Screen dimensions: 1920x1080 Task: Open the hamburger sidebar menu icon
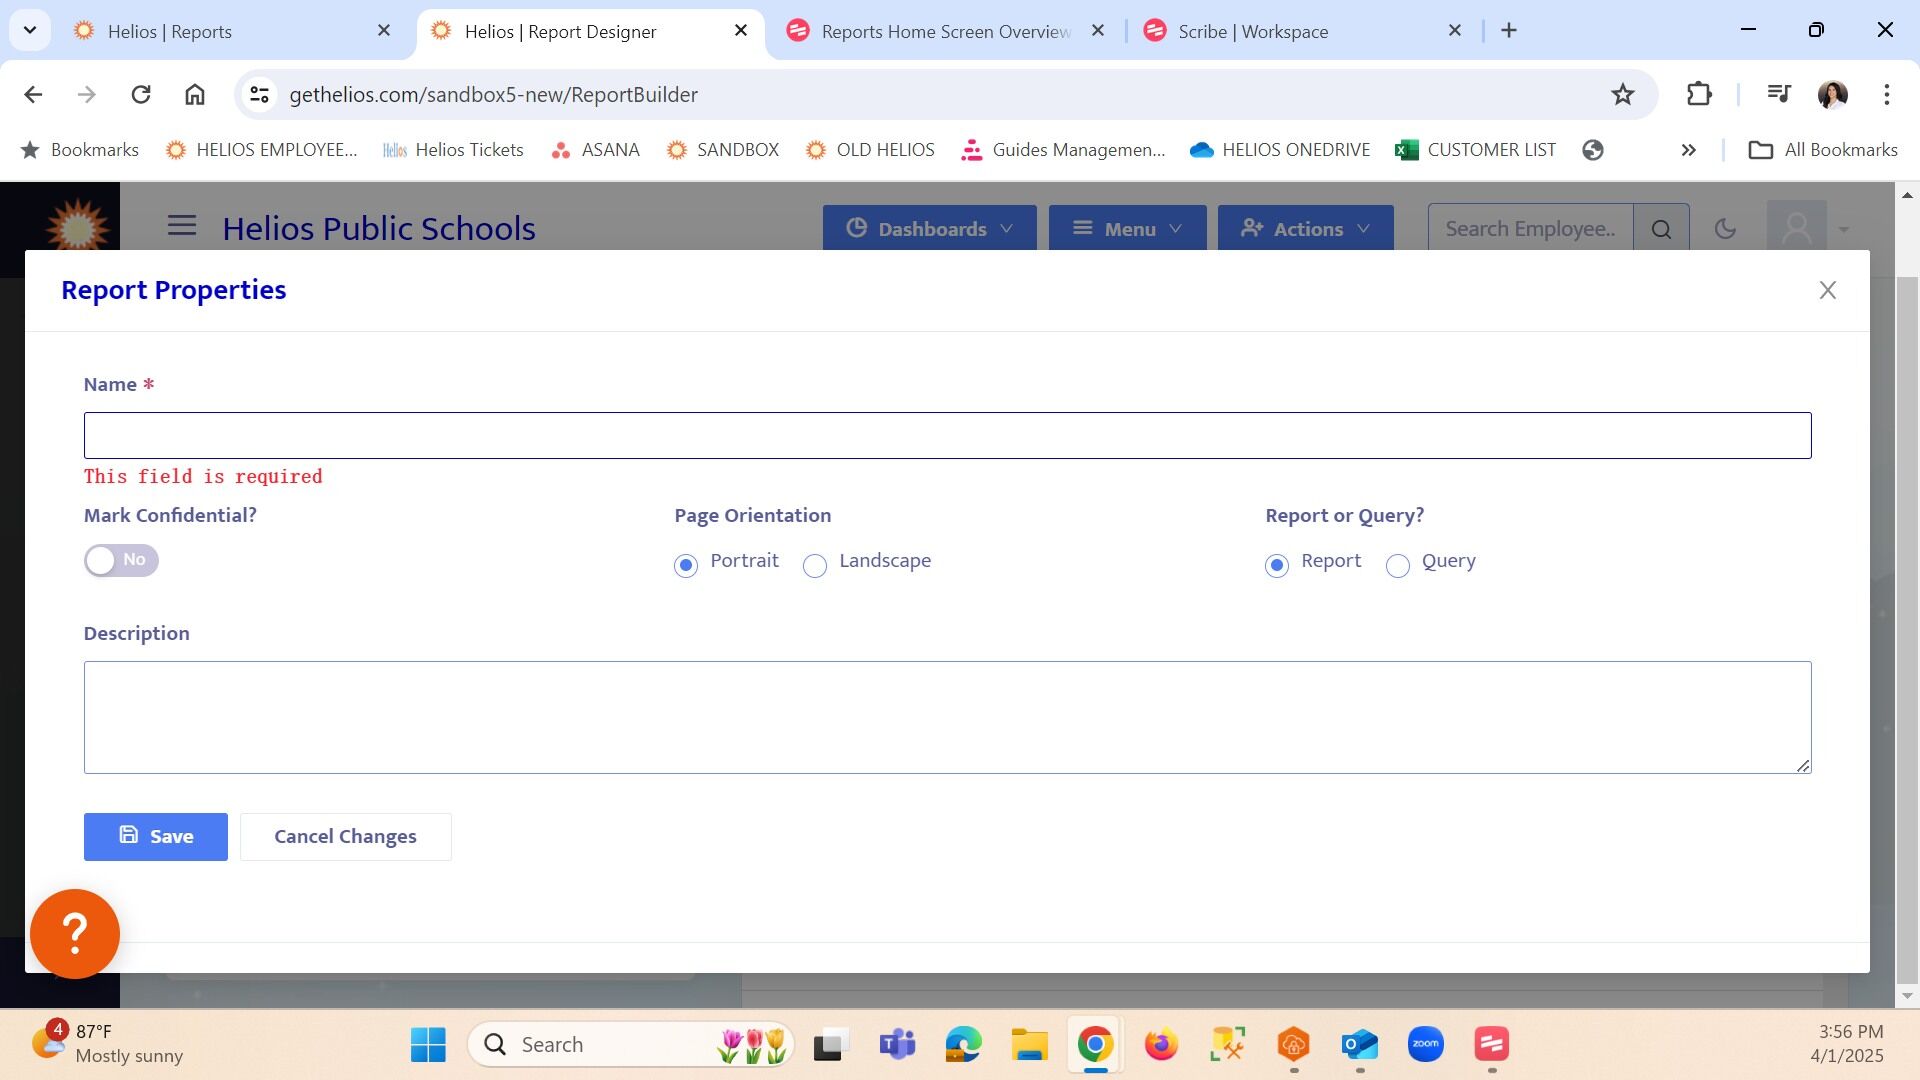coord(181,226)
